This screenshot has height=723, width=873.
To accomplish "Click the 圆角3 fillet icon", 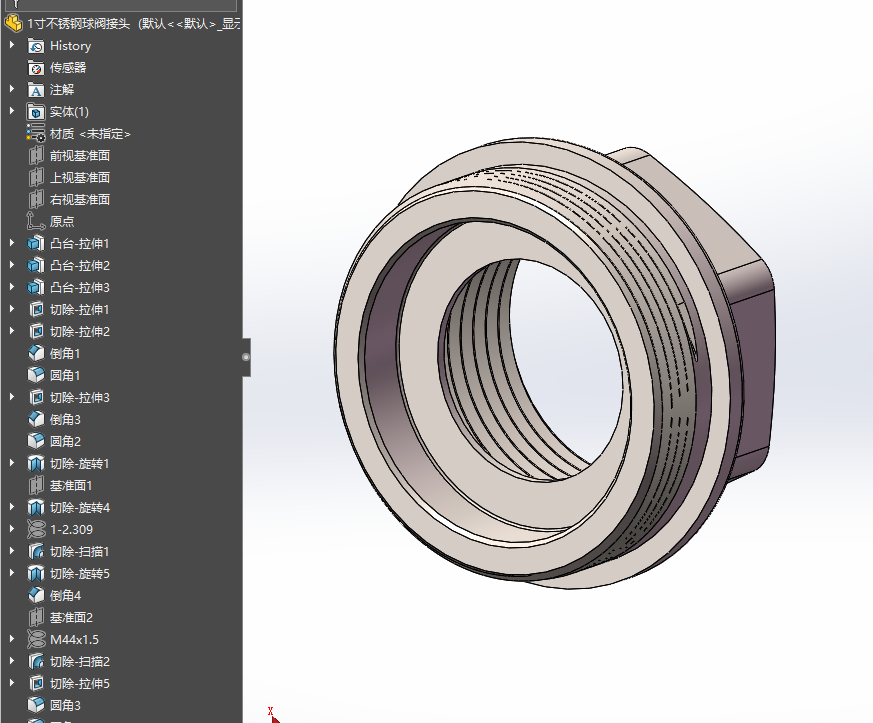I will click(36, 706).
